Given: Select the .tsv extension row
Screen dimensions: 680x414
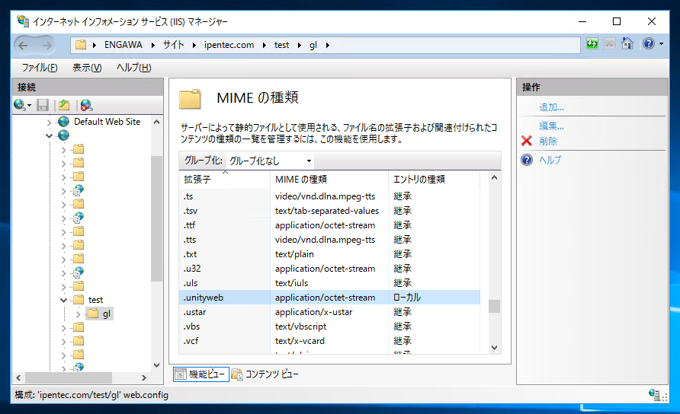Looking at the screenshot, I should [330, 211].
